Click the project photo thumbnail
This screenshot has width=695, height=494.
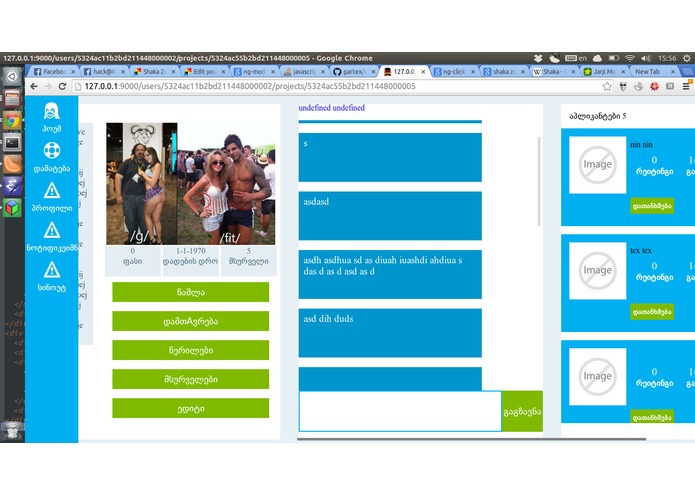point(191,184)
